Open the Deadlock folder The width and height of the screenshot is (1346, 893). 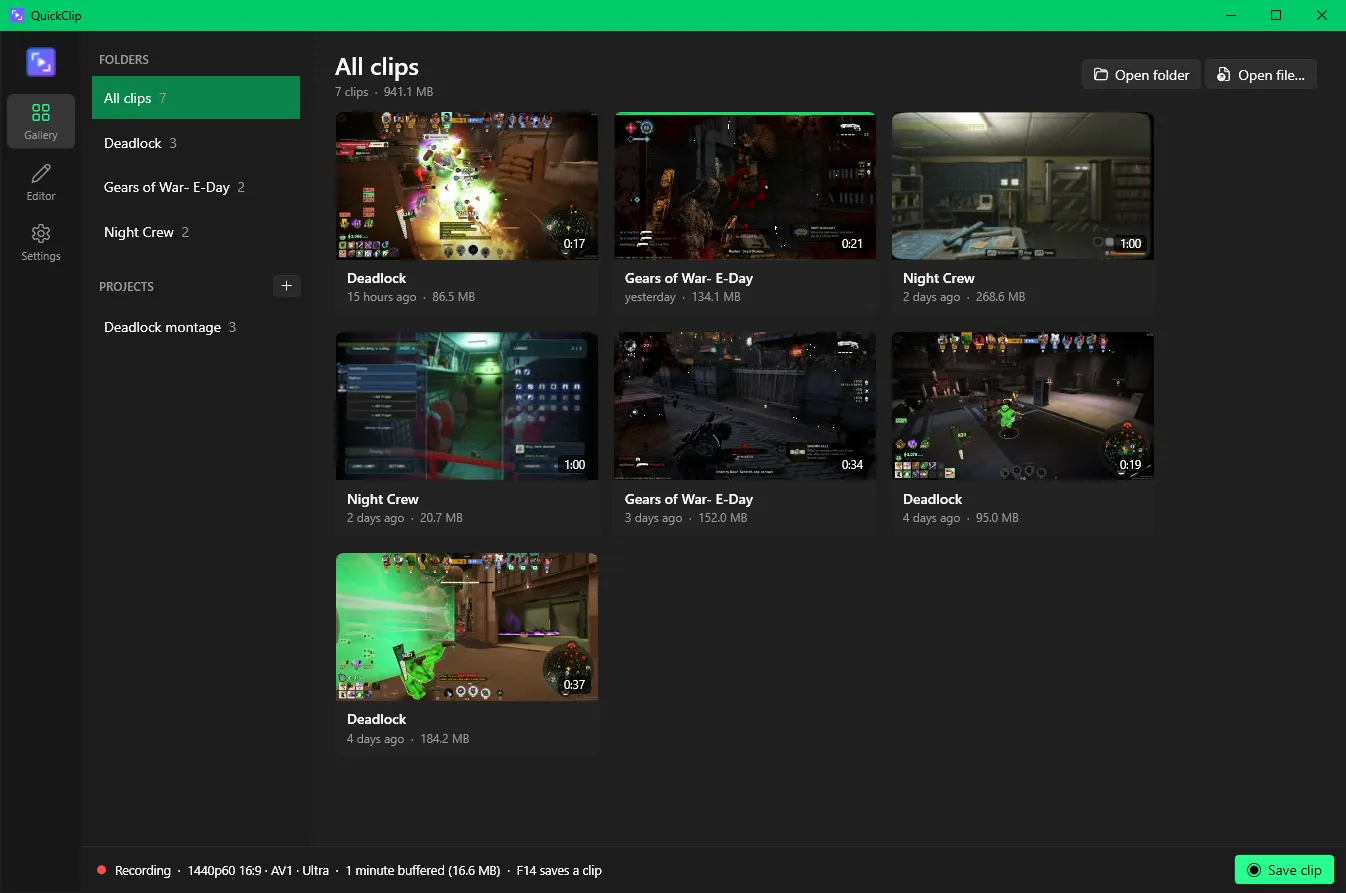(x=196, y=143)
